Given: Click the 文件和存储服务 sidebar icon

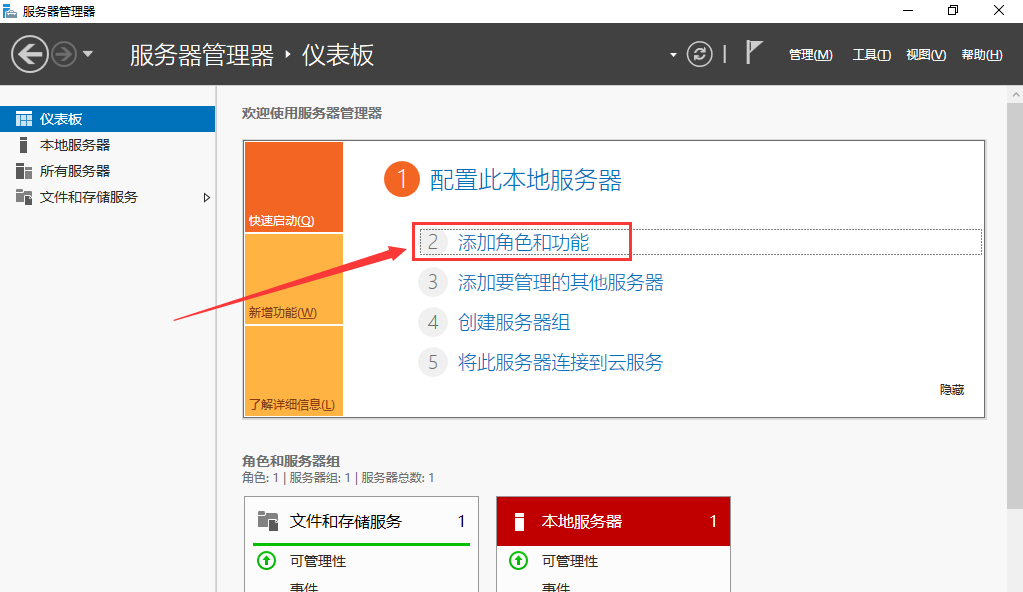Looking at the screenshot, I should click(x=23, y=197).
